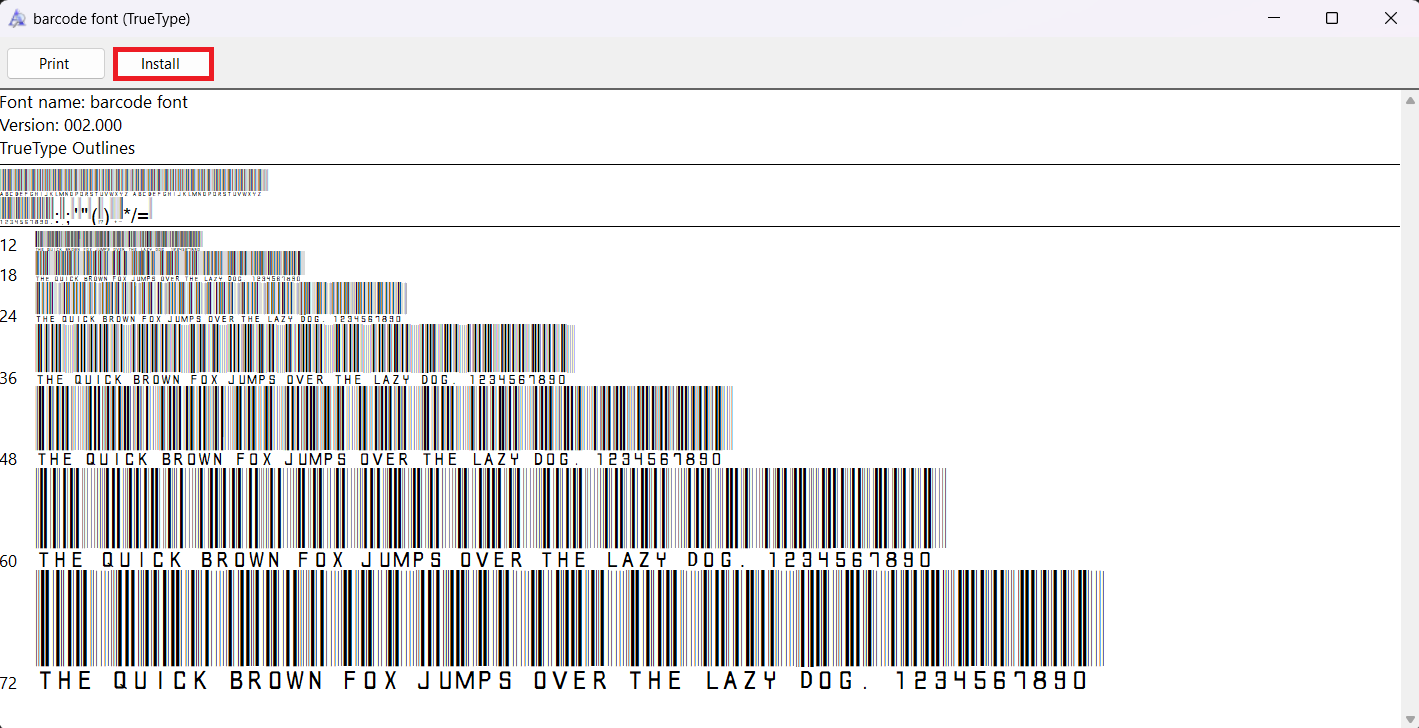
Task: Click the punctuation symbols sample line
Action: click(76, 210)
